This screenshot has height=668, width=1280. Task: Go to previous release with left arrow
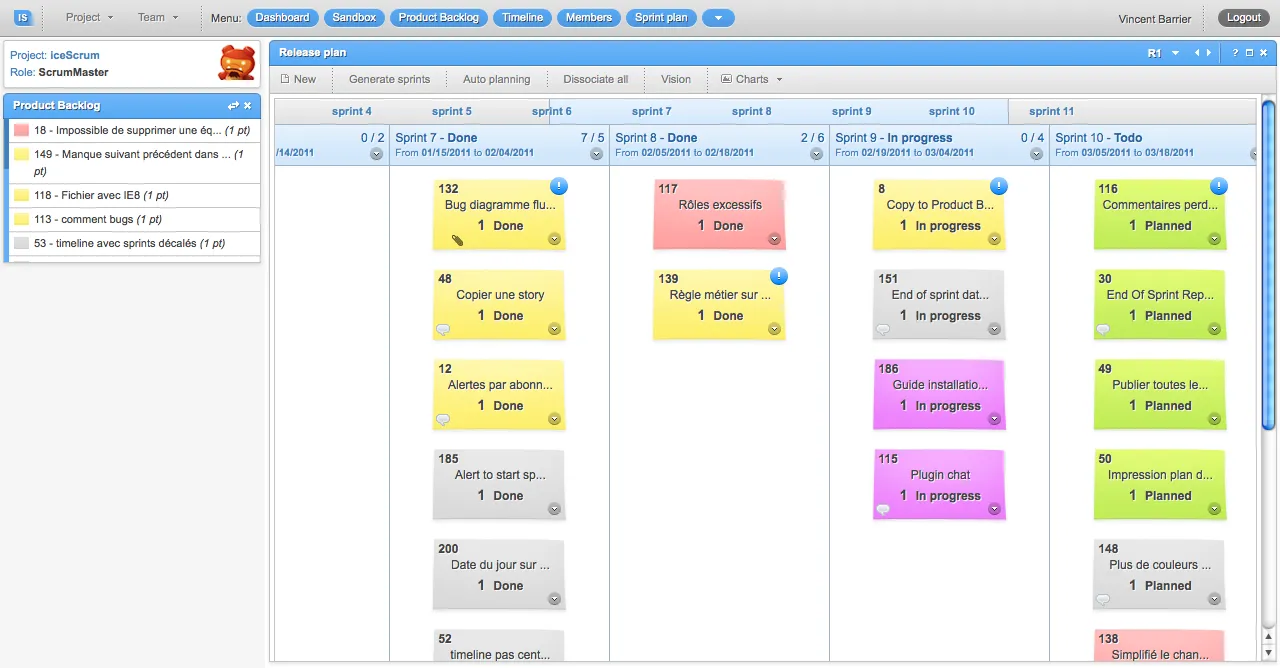(1197, 53)
